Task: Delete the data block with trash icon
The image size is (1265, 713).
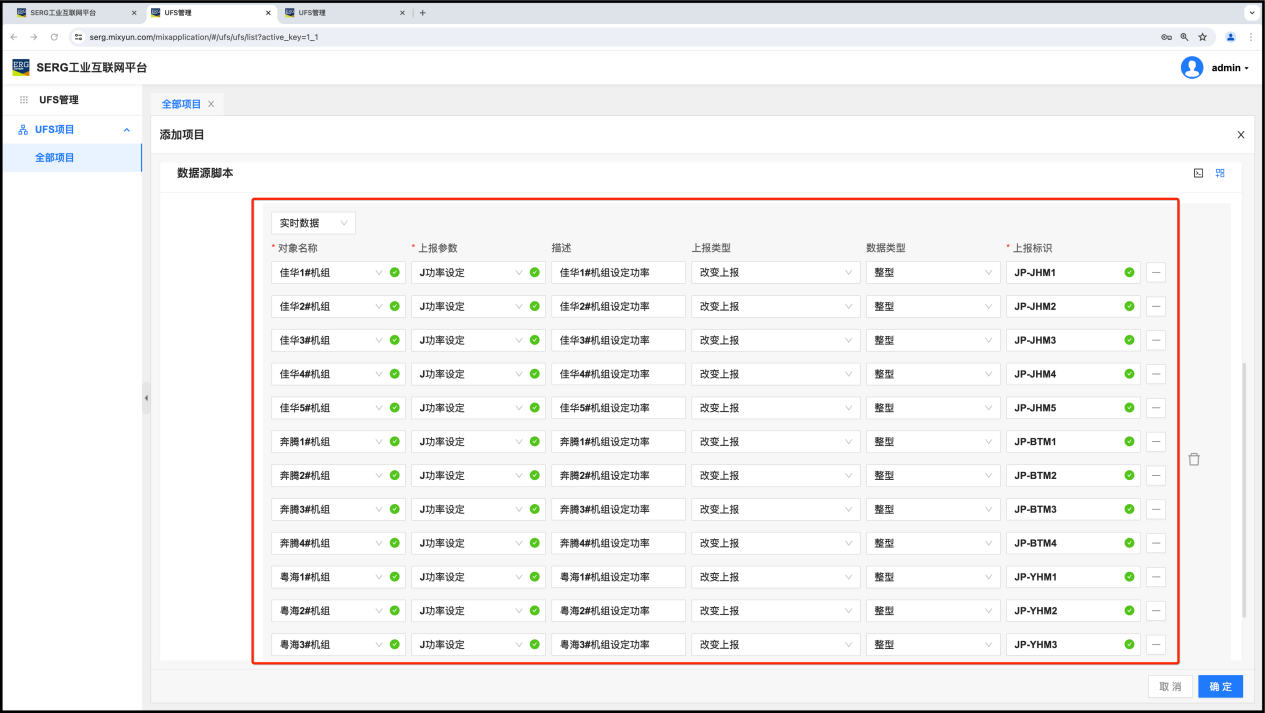Action: pyautogui.click(x=1194, y=459)
